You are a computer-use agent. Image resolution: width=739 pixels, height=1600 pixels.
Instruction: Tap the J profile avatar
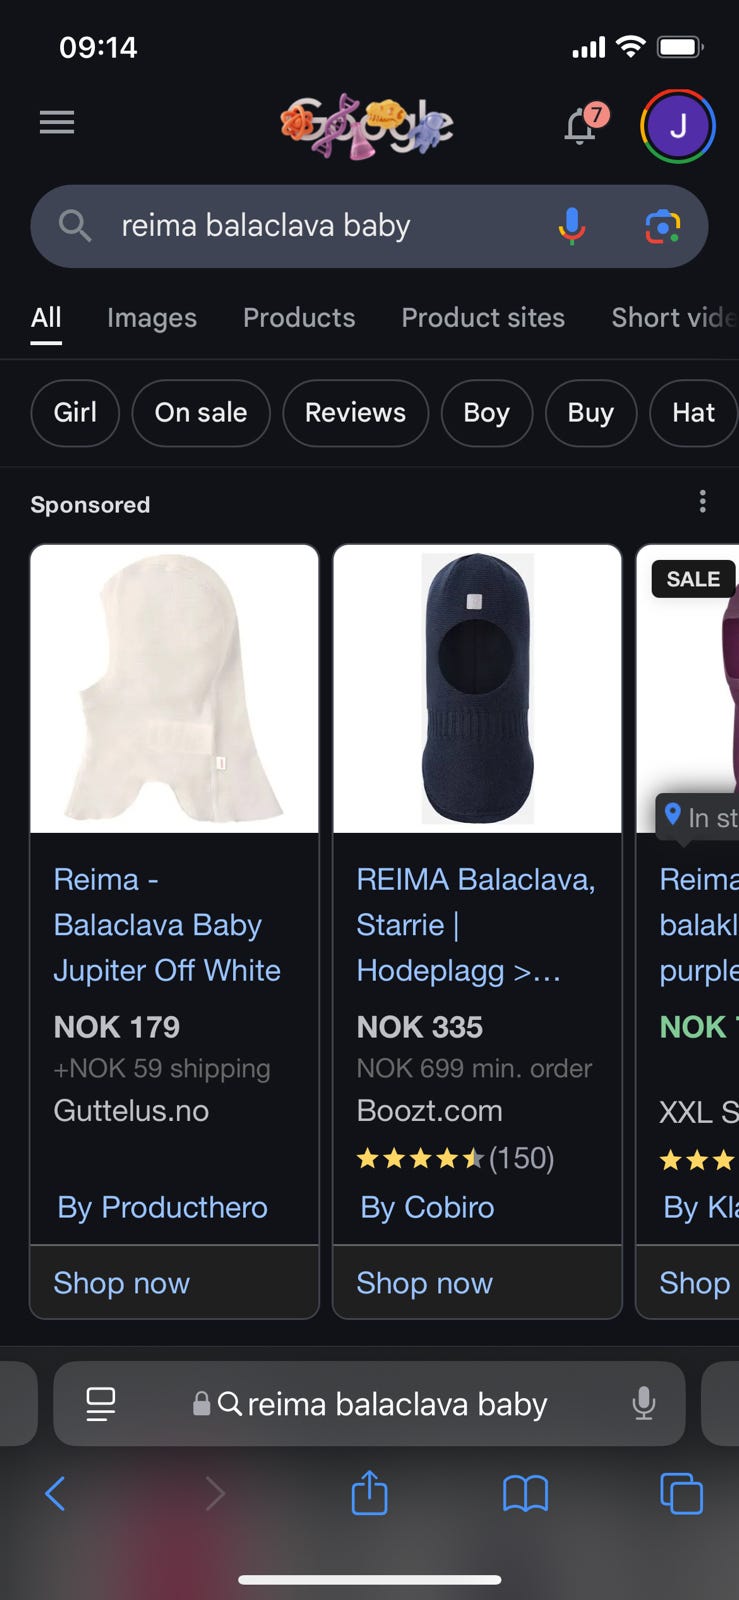(677, 126)
